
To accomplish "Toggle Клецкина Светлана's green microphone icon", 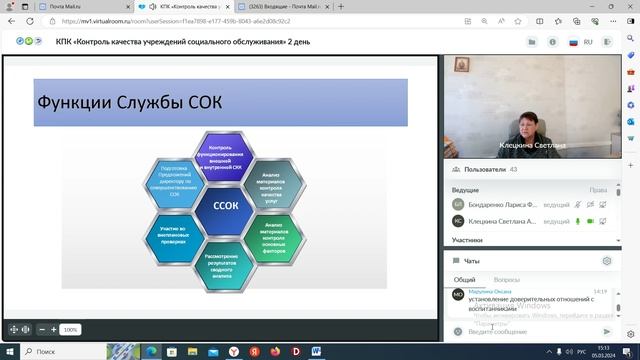I will click(x=578, y=221).
